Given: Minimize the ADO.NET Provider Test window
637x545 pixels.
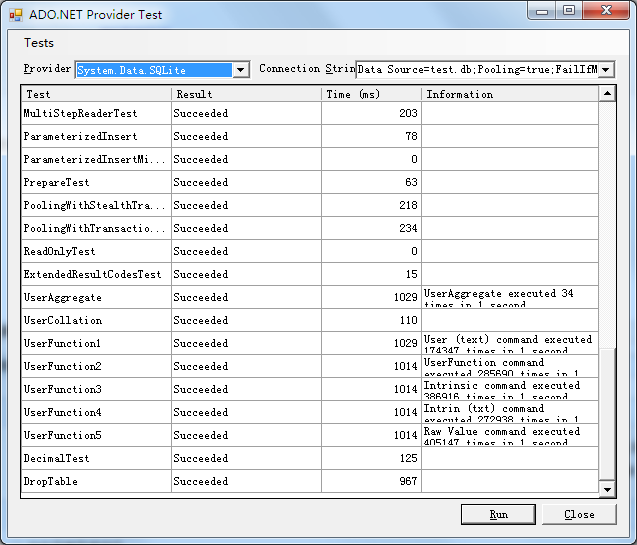Looking at the screenshot, I should pos(542,11).
